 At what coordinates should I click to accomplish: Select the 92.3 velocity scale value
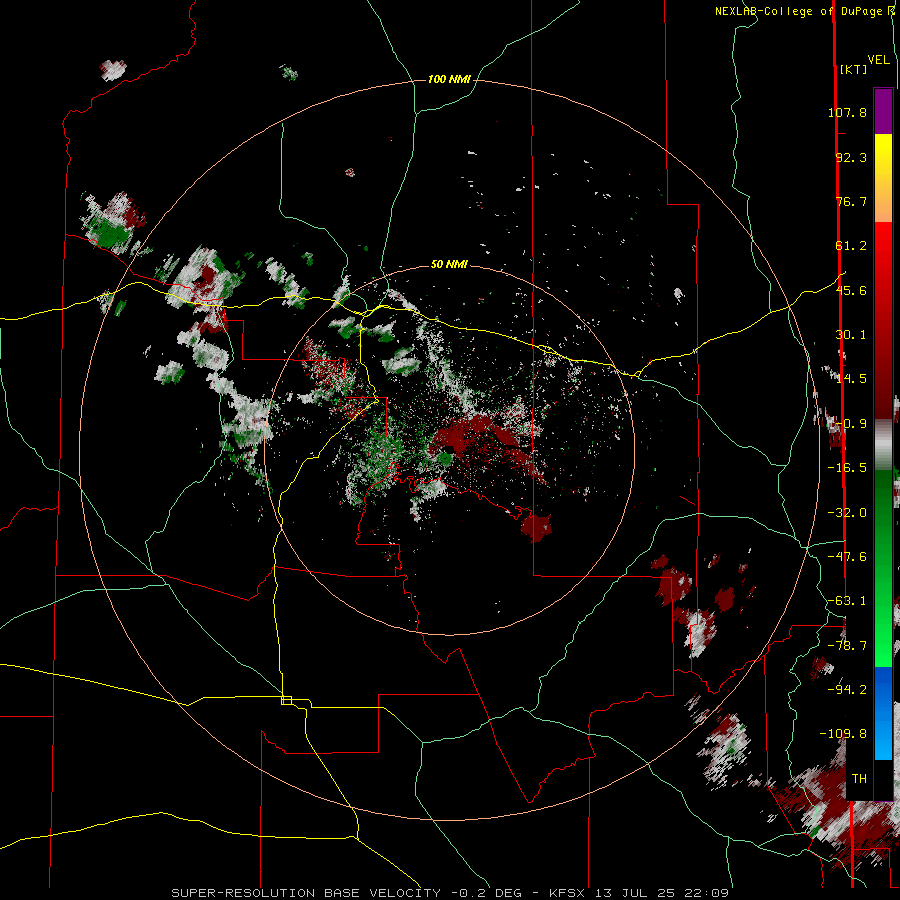coord(851,157)
